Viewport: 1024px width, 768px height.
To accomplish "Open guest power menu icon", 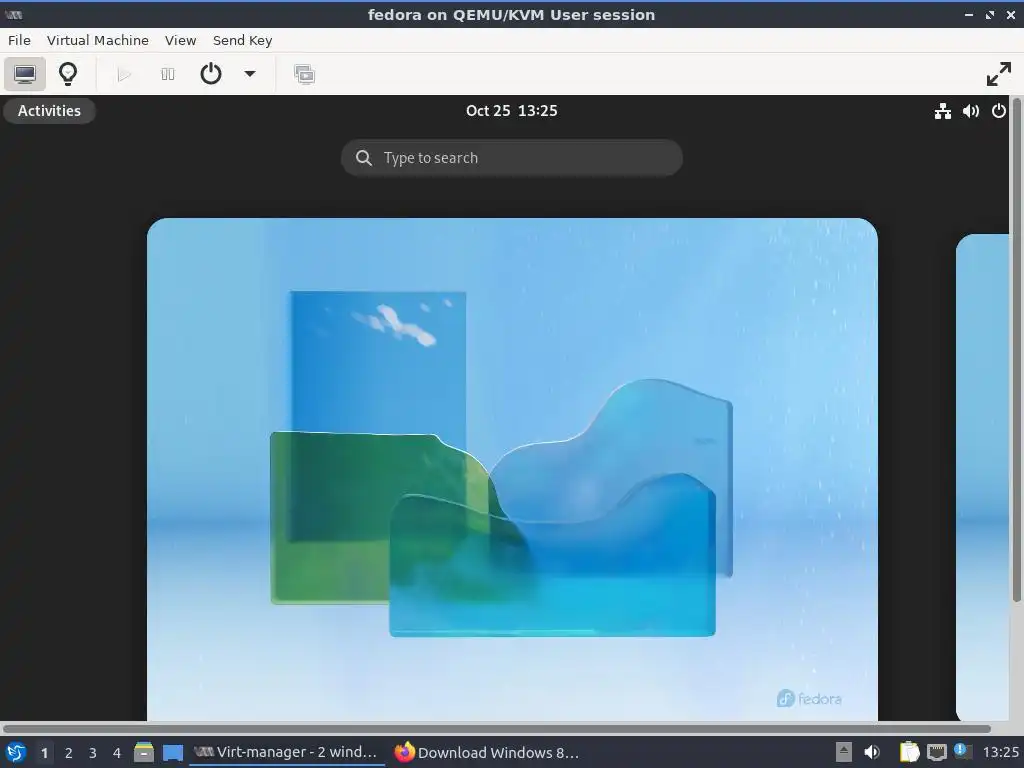I will point(999,111).
